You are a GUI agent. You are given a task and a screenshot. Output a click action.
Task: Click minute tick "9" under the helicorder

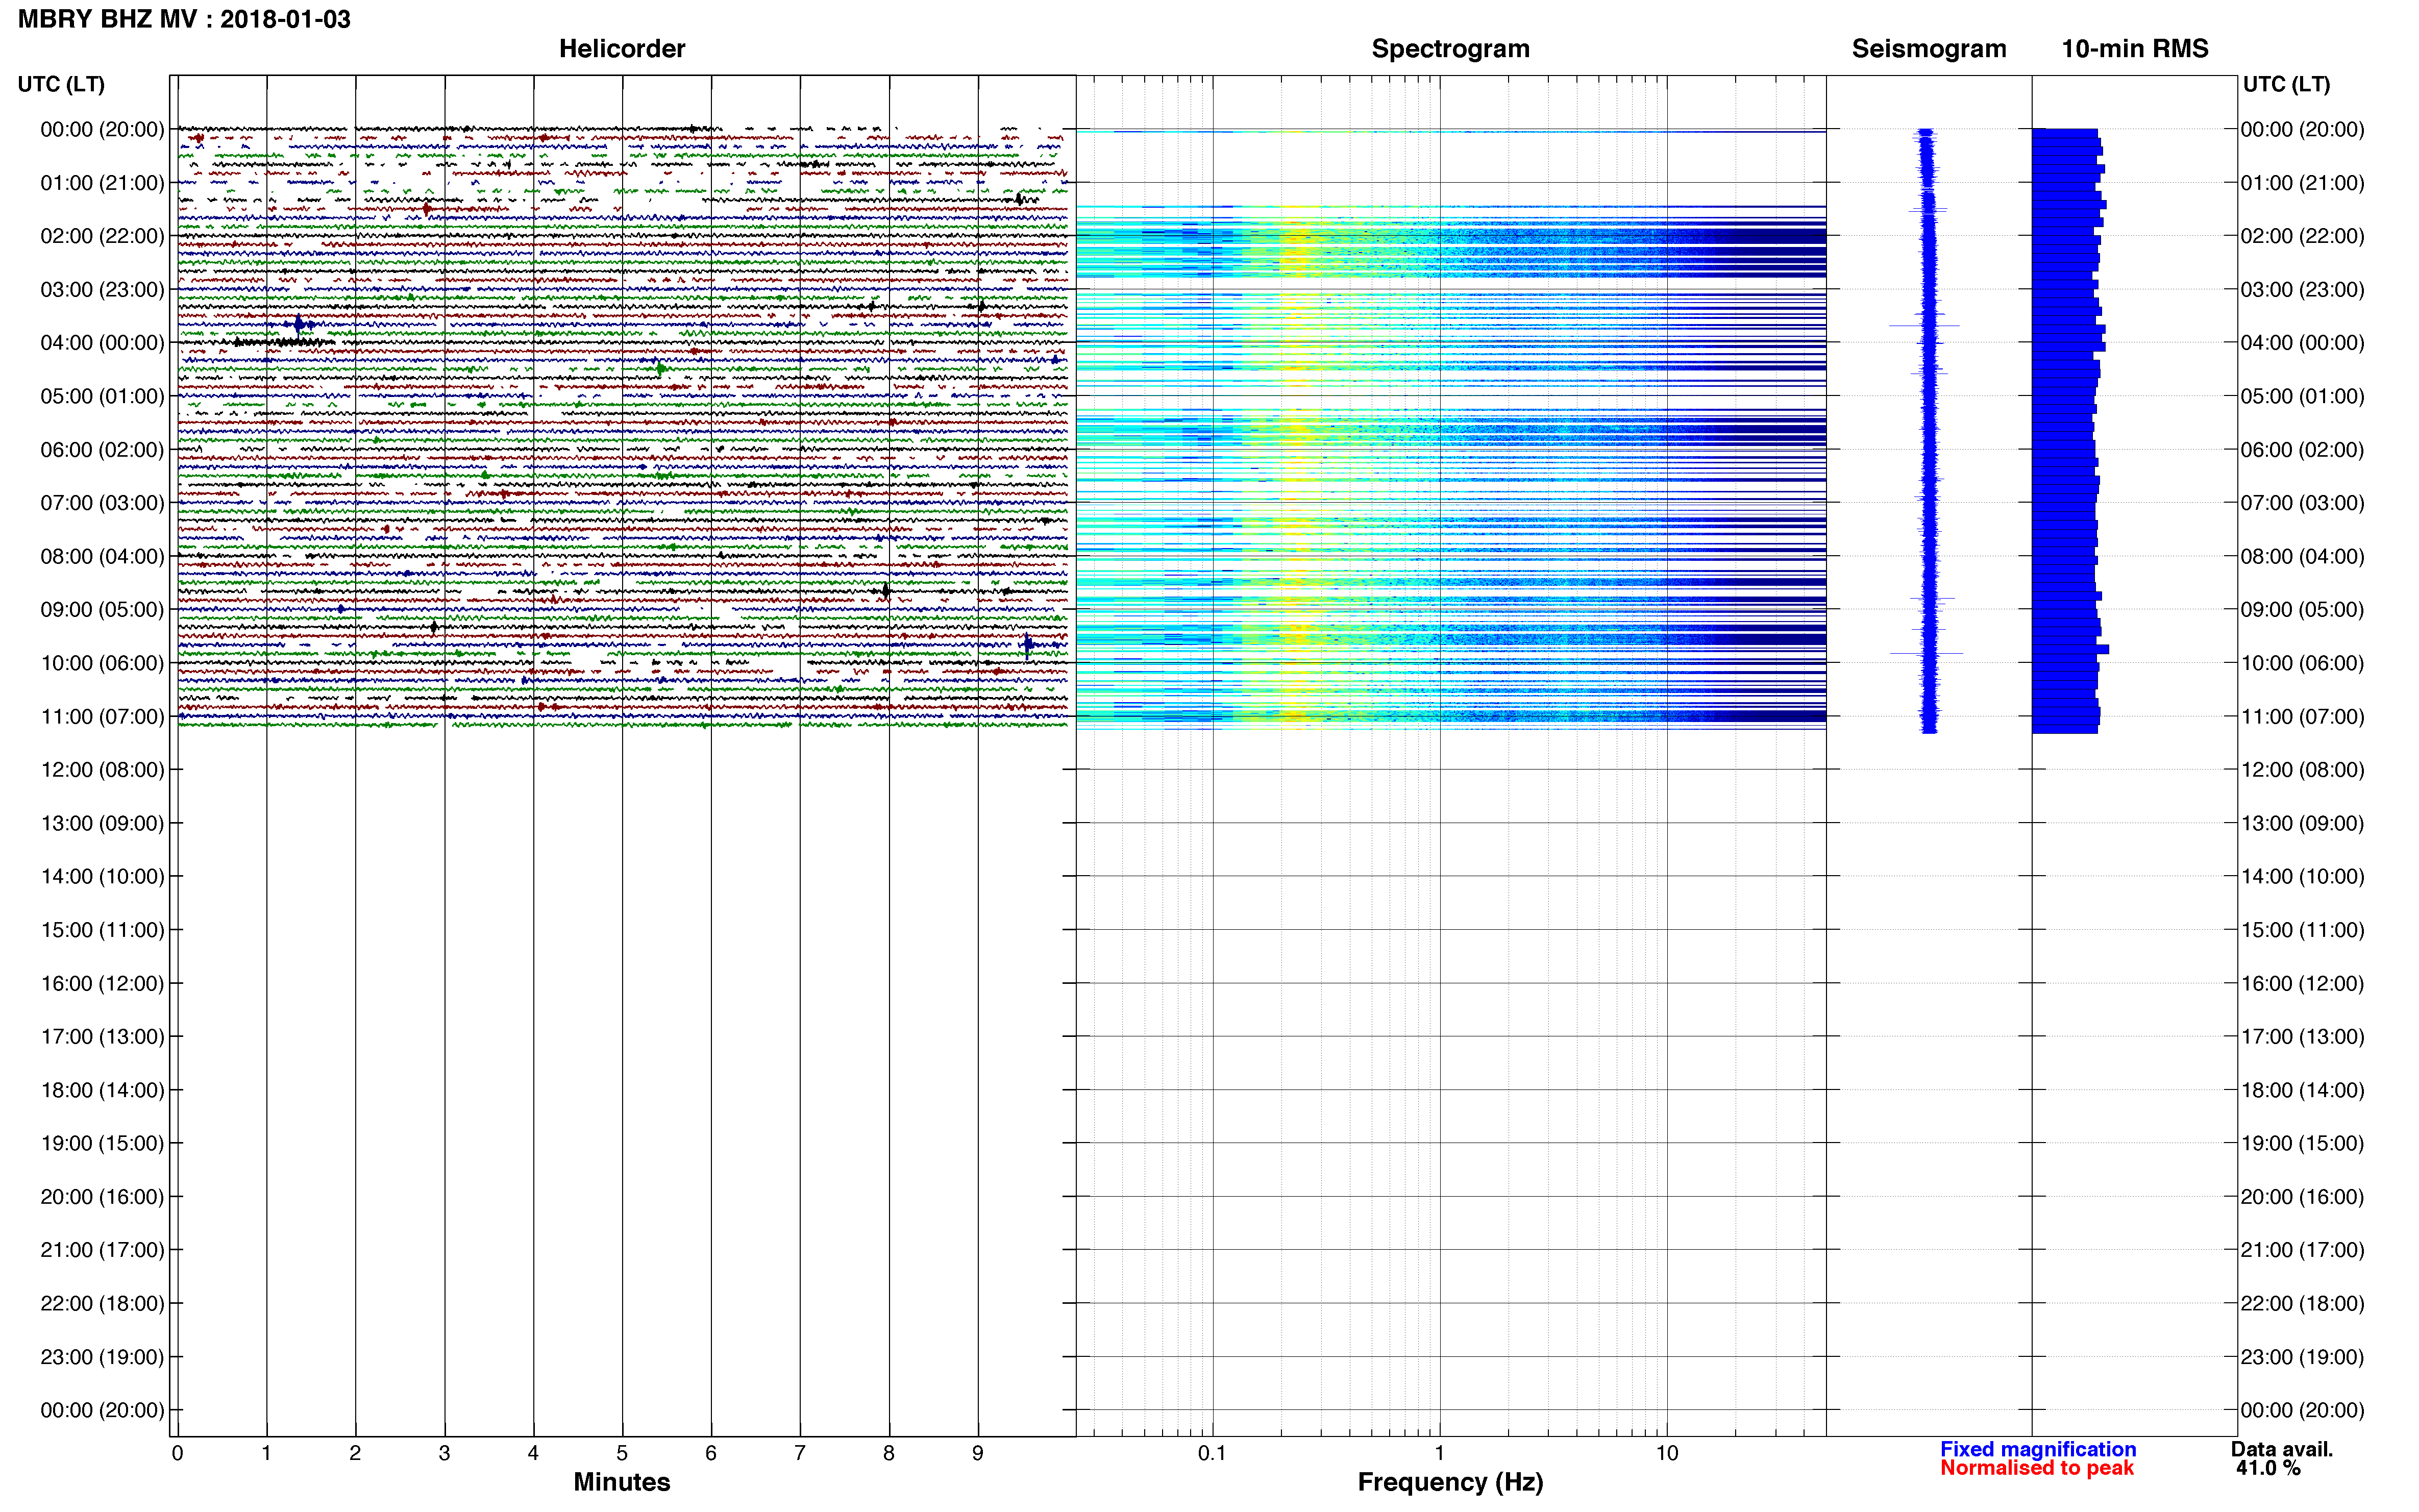tap(978, 1453)
